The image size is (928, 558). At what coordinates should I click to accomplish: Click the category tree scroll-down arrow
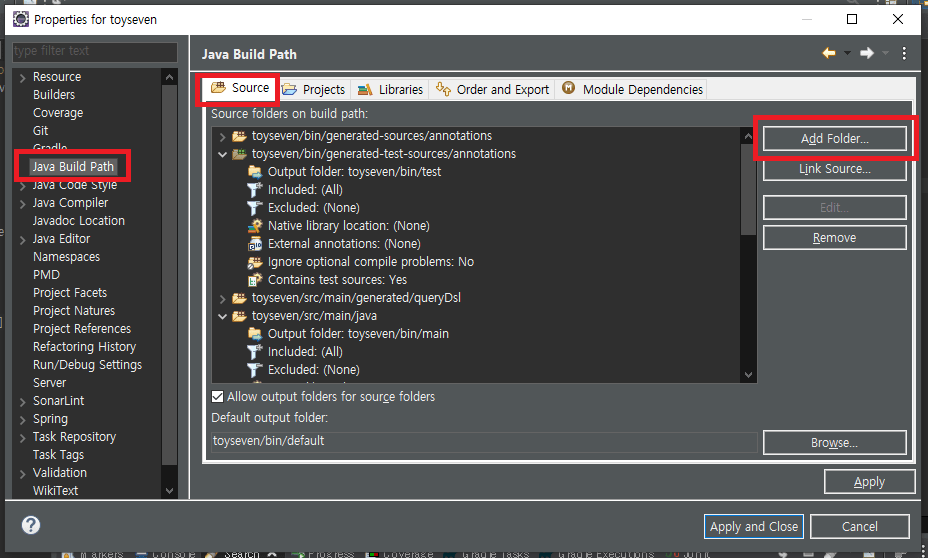[x=169, y=491]
